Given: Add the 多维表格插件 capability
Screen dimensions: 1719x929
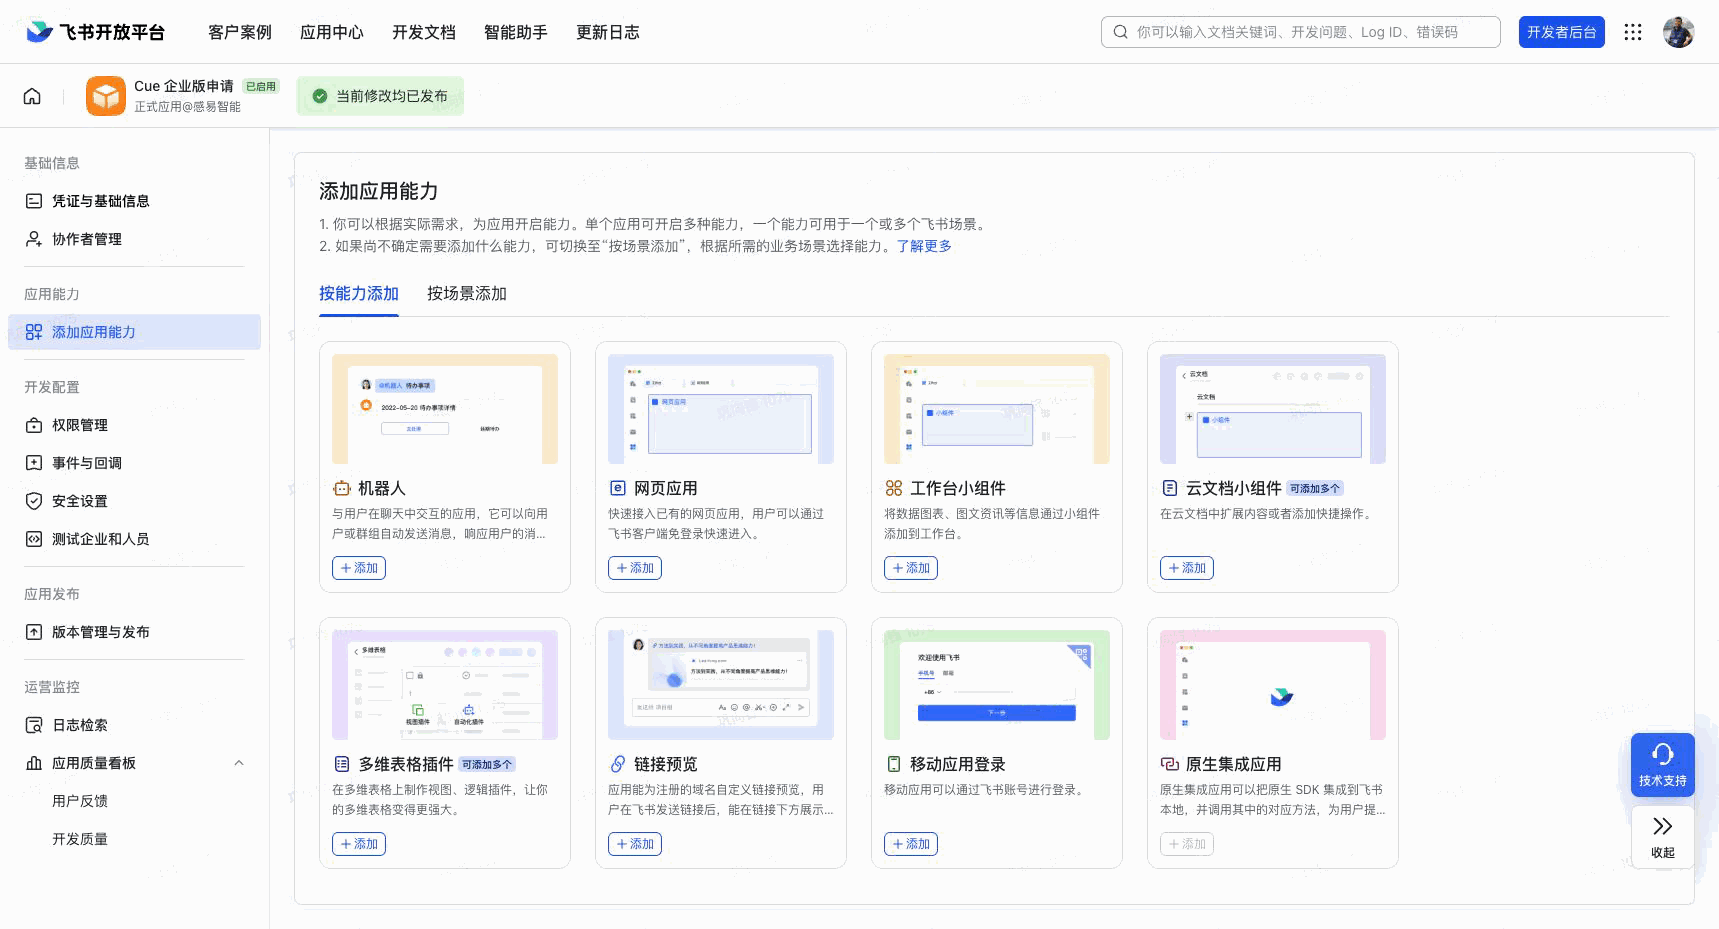Looking at the screenshot, I should tap(359, 844).
